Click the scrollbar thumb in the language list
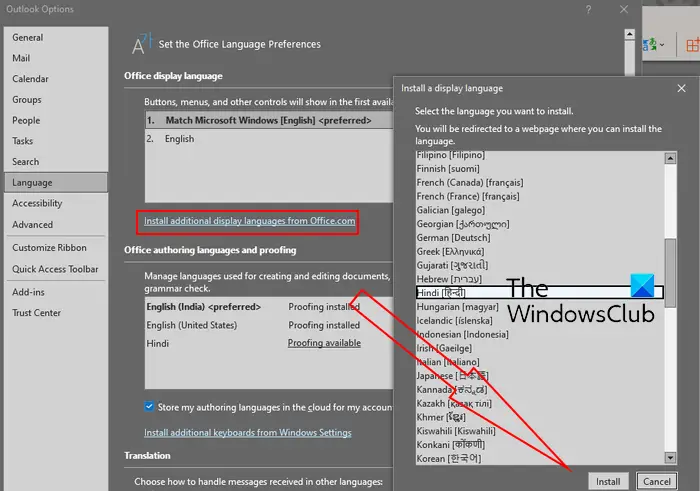The image size is (700, 491). click(x=670, y=273)
